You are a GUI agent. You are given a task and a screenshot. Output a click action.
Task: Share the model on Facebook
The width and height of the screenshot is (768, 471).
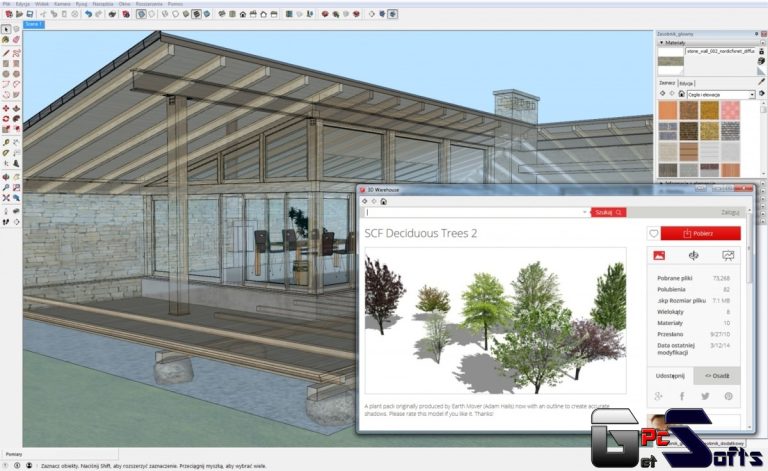pyautogui.click(x=682, y=396)
